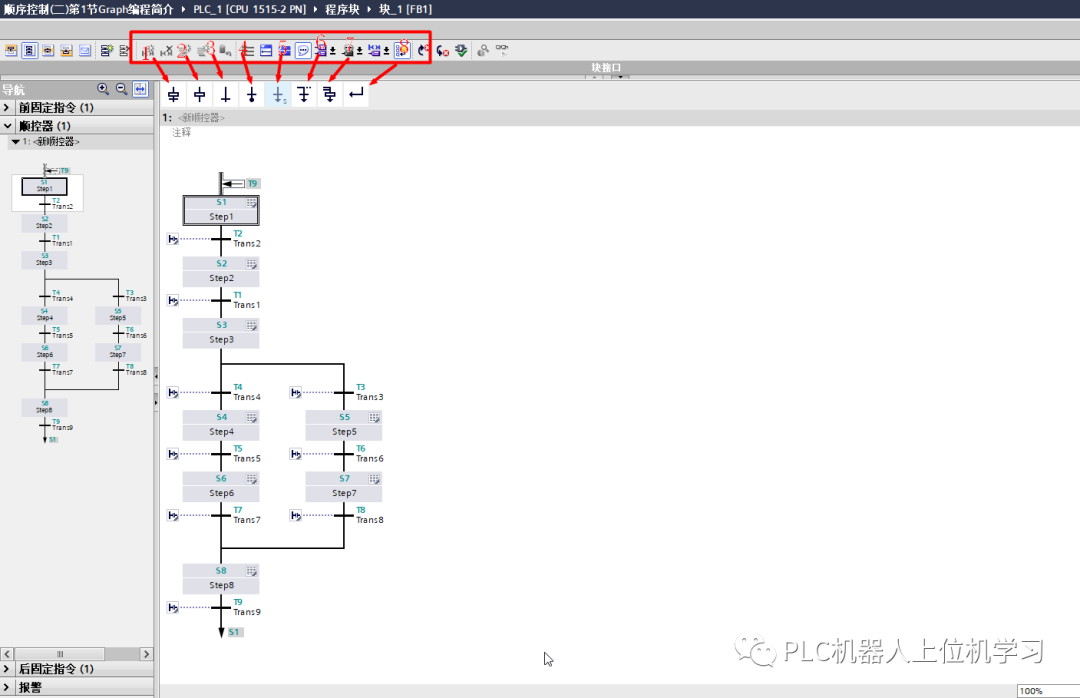Toggle the fit-to-width button in the navigation panel

coord(139,89)
